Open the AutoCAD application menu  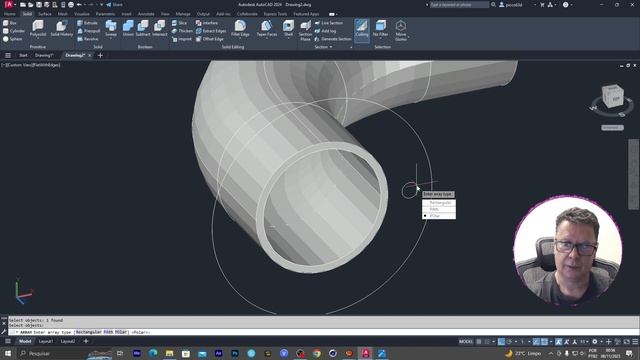(x=9, y=4)
